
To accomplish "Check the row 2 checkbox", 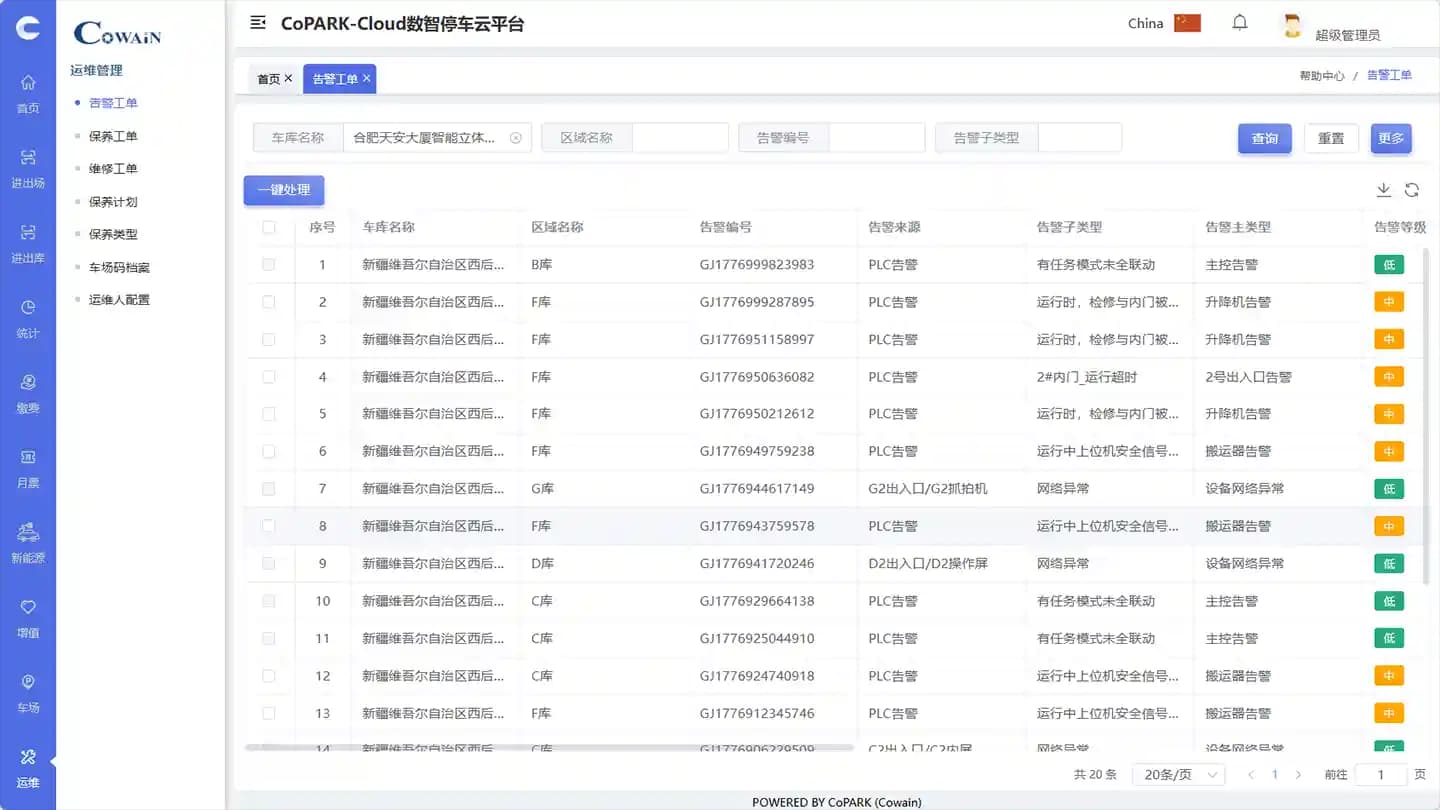I will [x=269, y=302].
